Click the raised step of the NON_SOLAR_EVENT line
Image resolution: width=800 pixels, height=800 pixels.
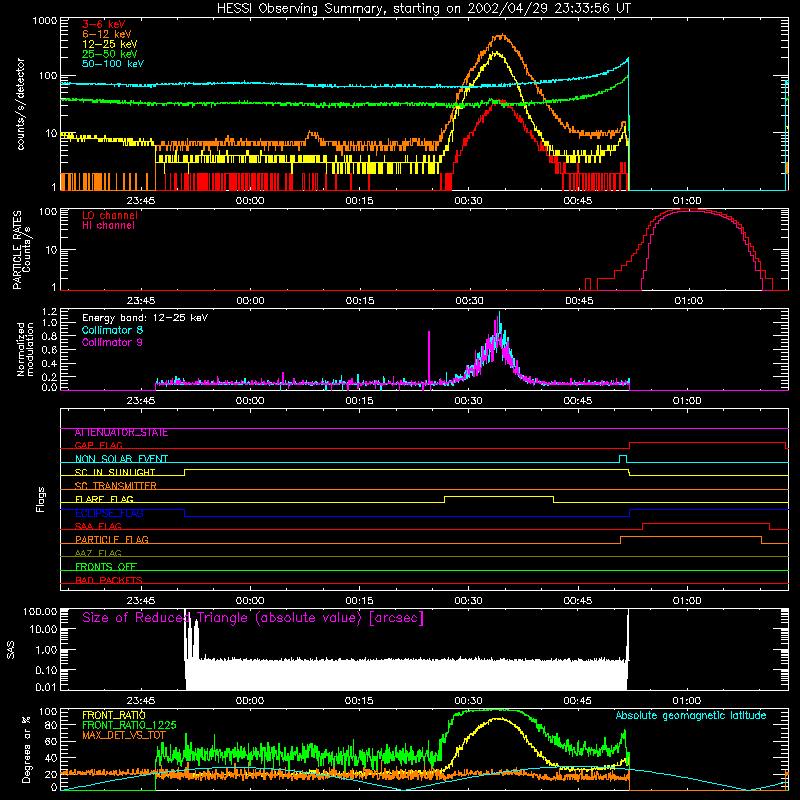[623, 456]
